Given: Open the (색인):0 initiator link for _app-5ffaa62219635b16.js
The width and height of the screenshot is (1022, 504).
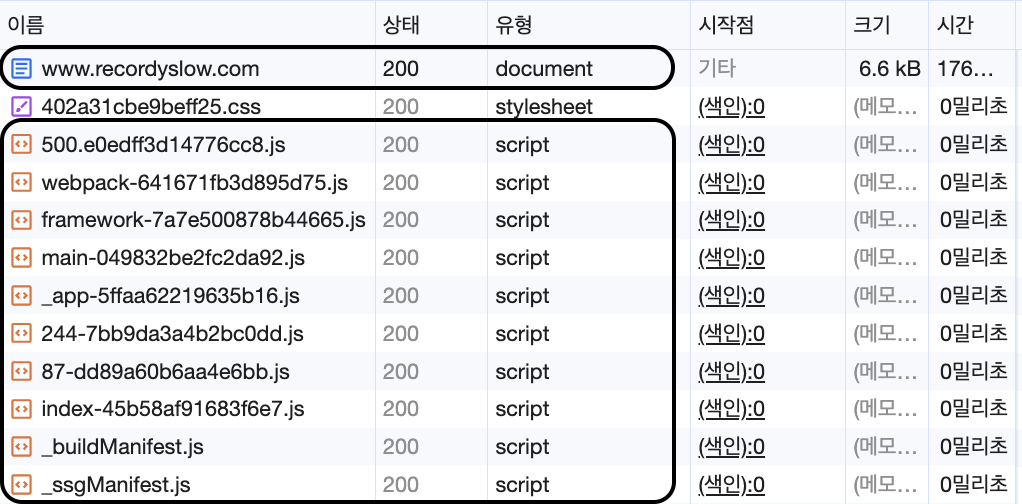Looking at the screenshot, I should pyautogui.click(x=731, y=296).
